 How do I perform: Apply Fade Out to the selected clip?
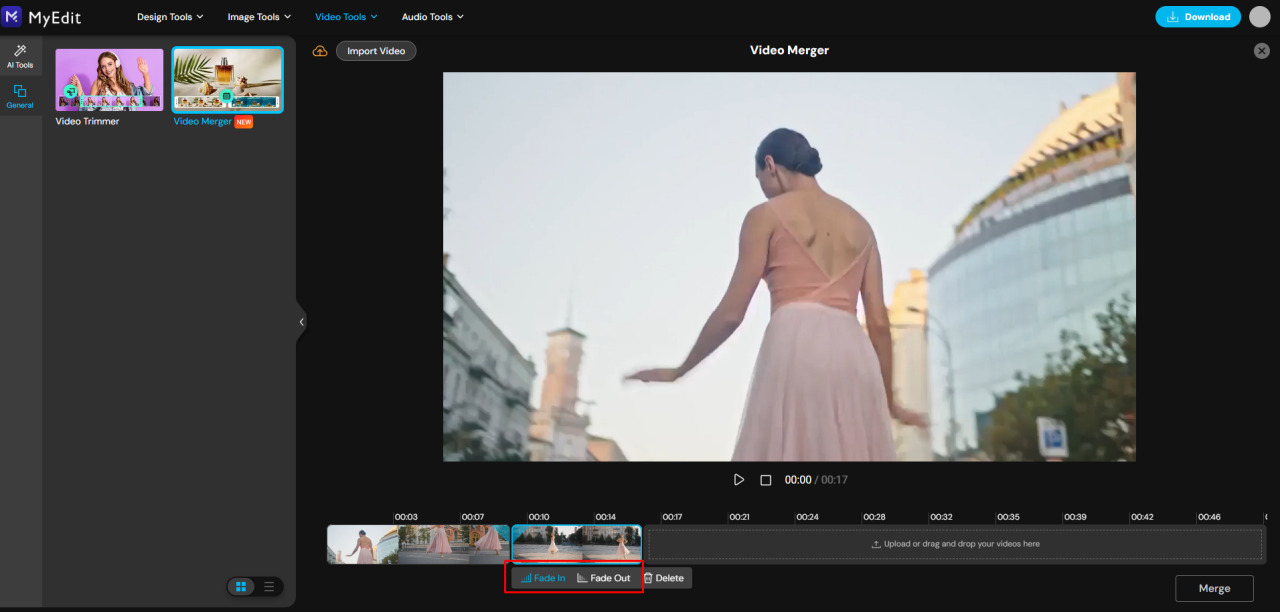coord(604,577)
